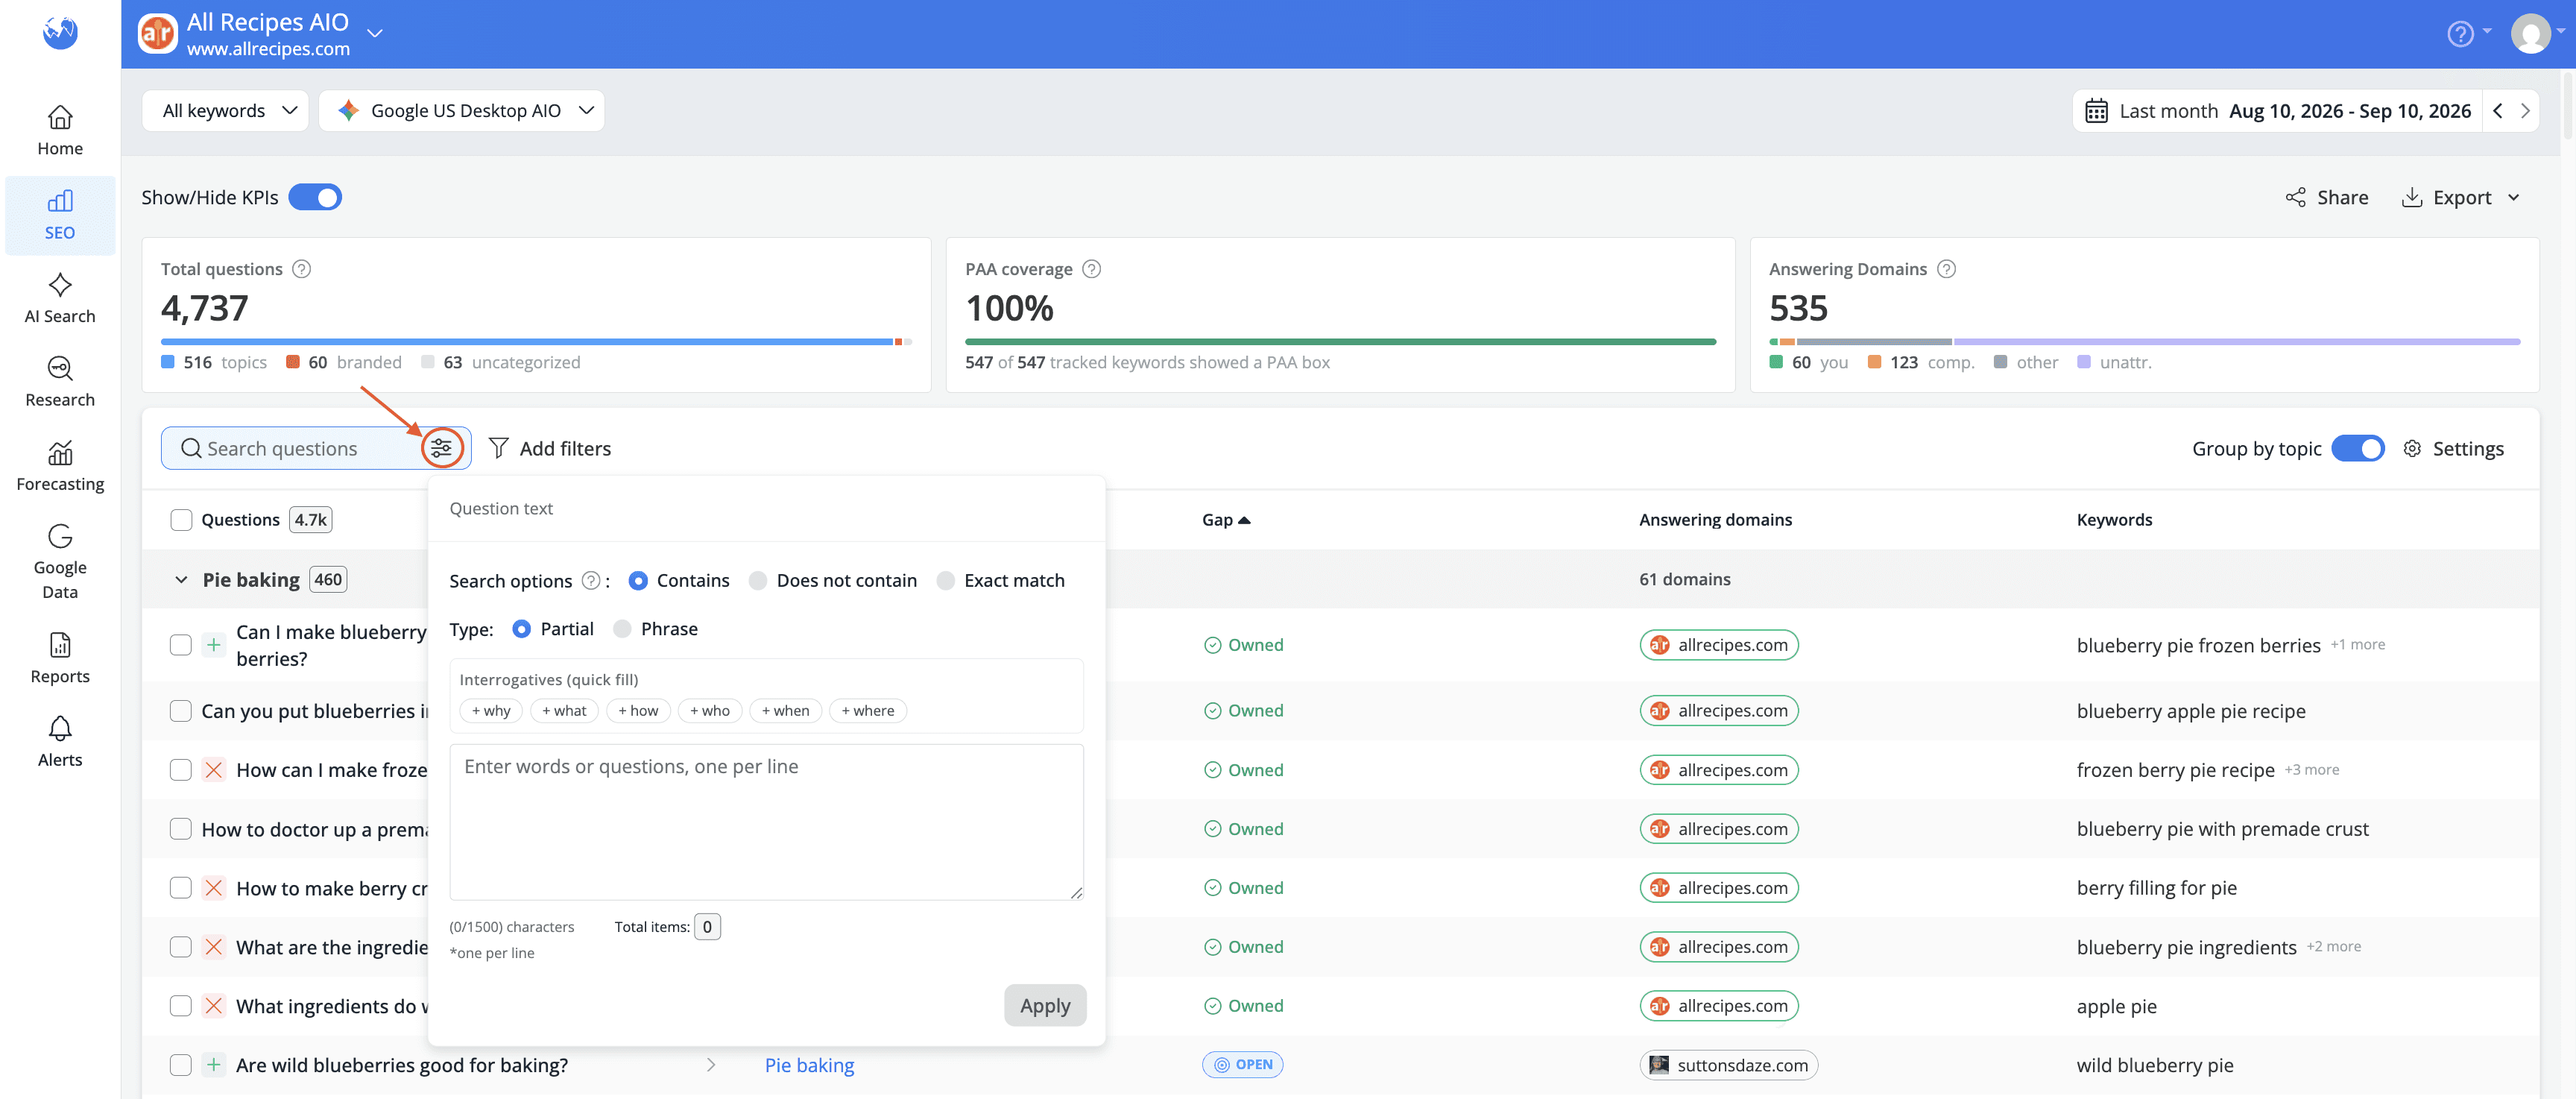Click '+1 more' on blueberry pie frozen berries

coord(2357,644)
